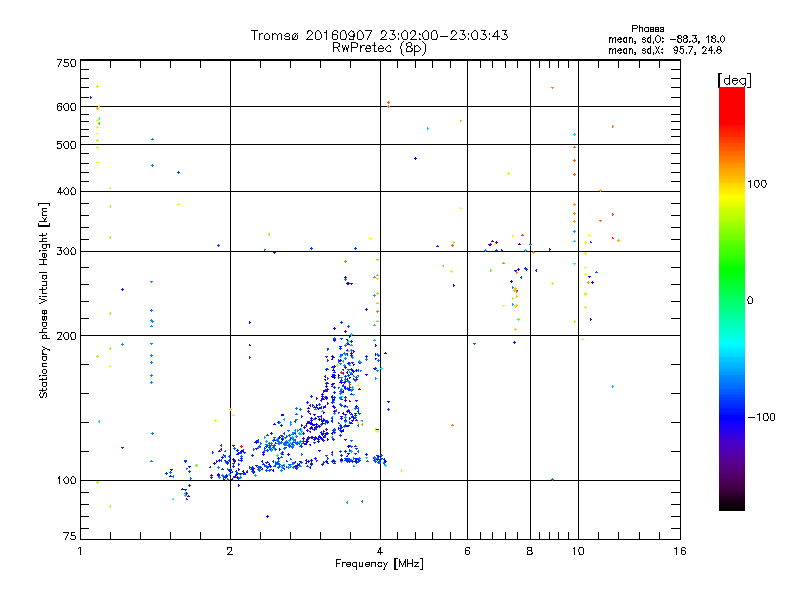Click the red top of color bar
Viewport: 800px width, 600px height.
(732, 102)
